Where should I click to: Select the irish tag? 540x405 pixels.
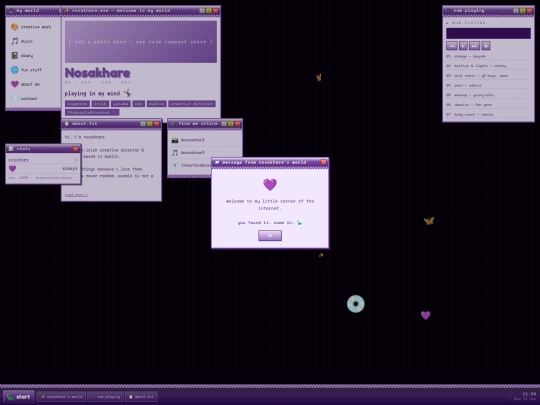[x=100, y=104]
